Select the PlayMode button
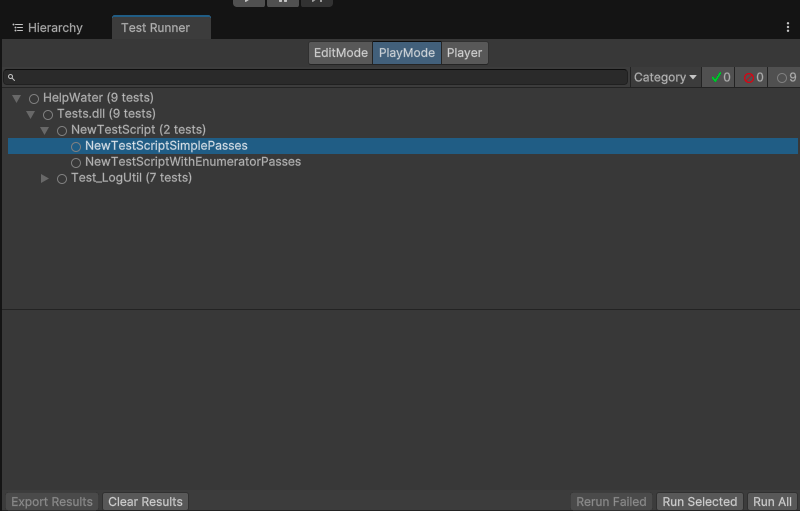This screenshot has height=511, width=800. pyautogui.click(x=407, y=53)
